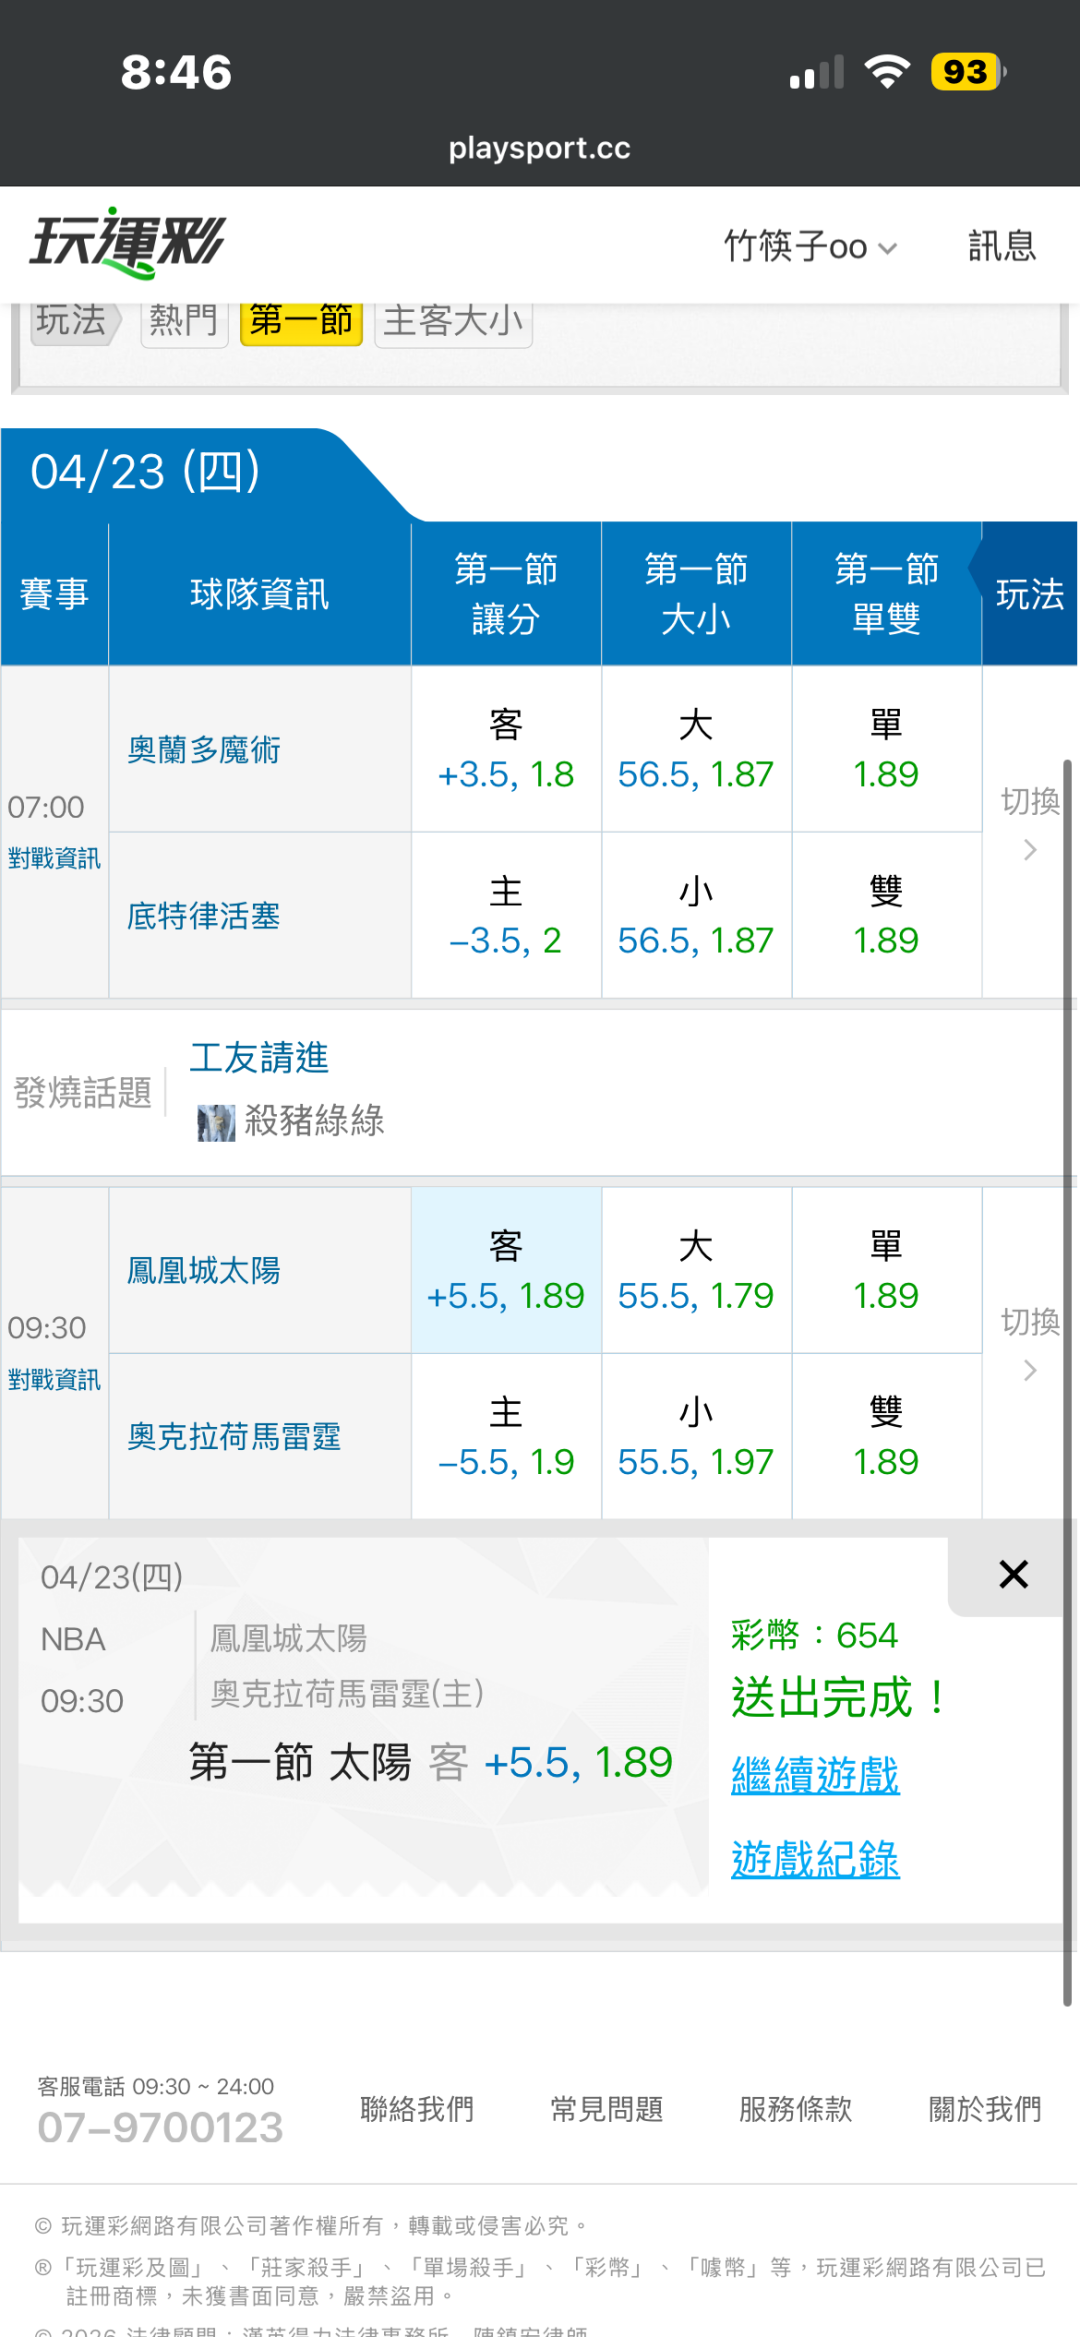Click the 玩運彩 site logo
This screenshot has height=2337, width=1080.
128,243
